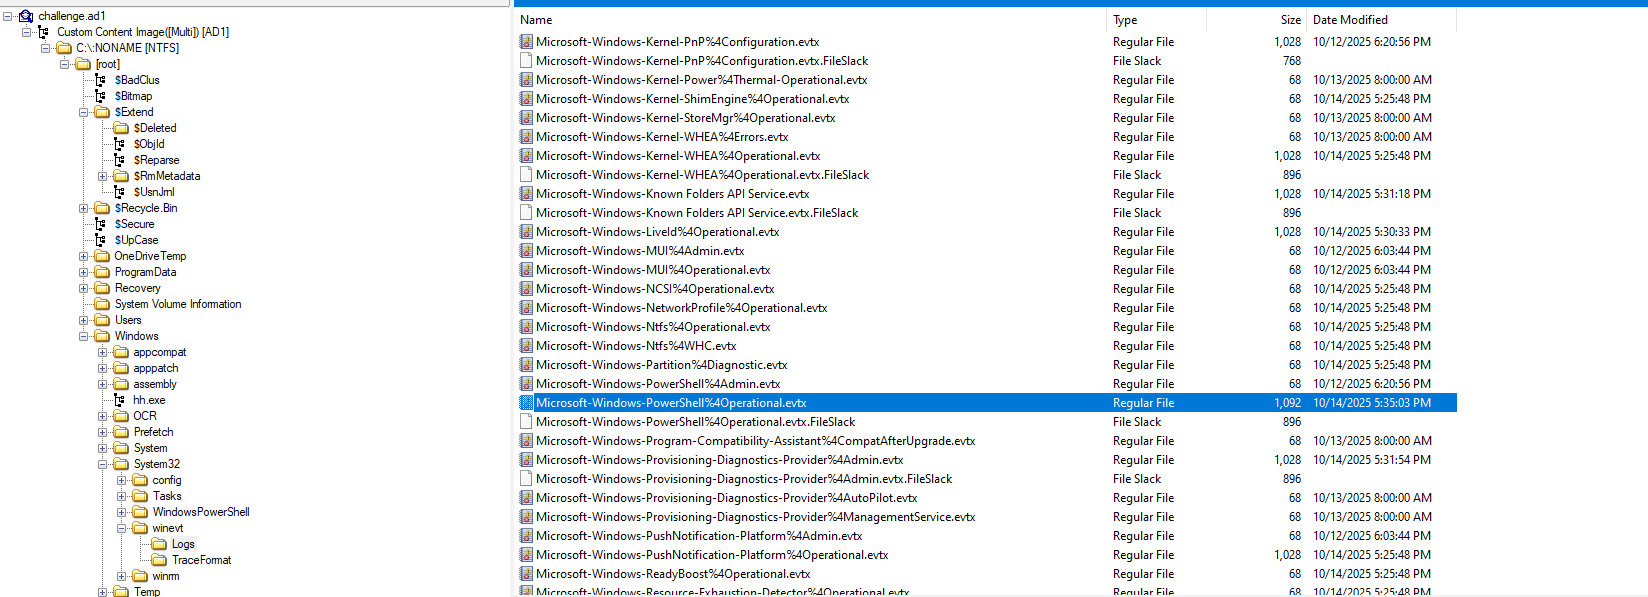The height and width of the screenshot is (597, 1648).
Task: Select Microsoft-Windows-Kernel-WHEA%4Errors.evtx file name
Action: [x=662, y=137]
